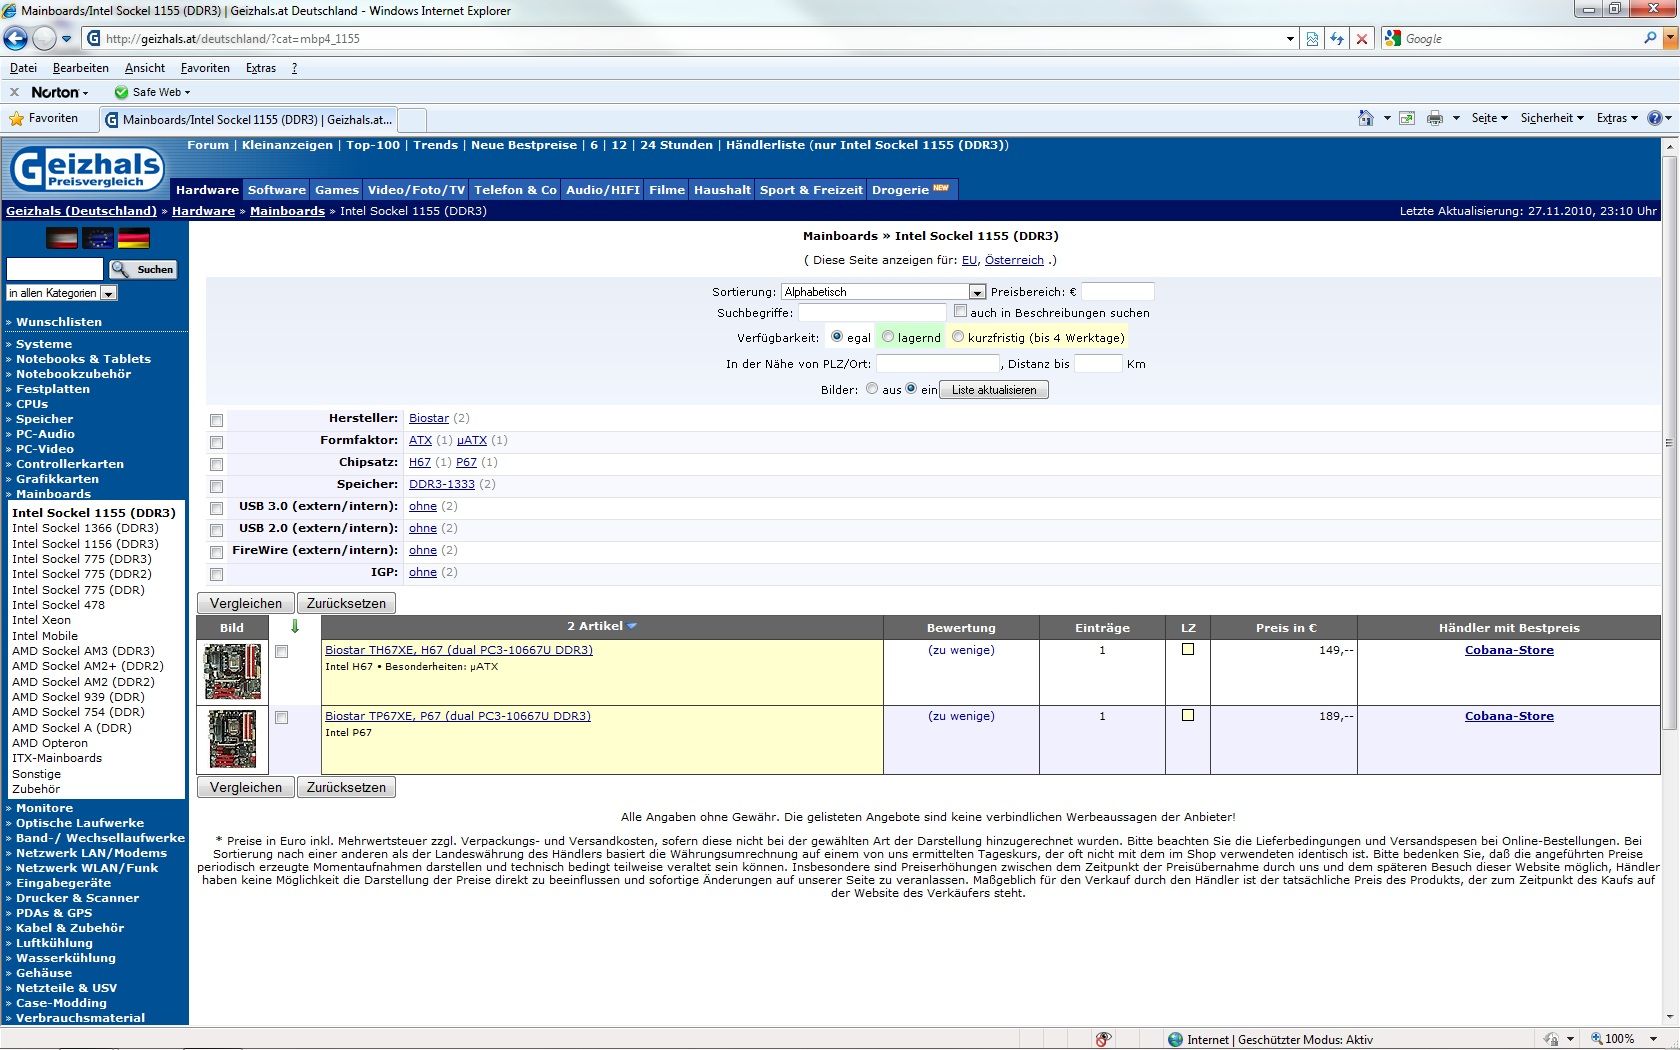Click the Suchen button in sidebar
This screenshot has height=1050, width=1680.
[x=143, y=269]
